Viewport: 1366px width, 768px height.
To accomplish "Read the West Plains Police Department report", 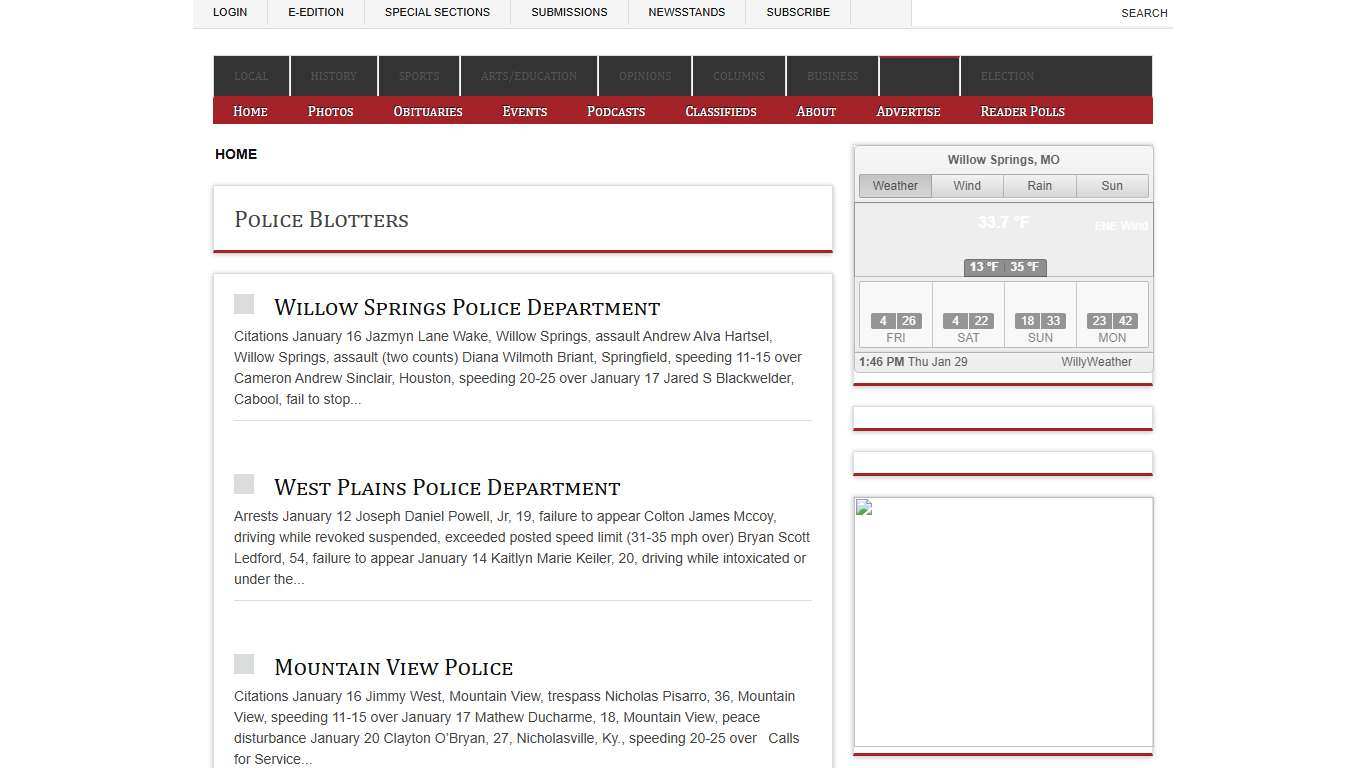I will click(446, 488).
